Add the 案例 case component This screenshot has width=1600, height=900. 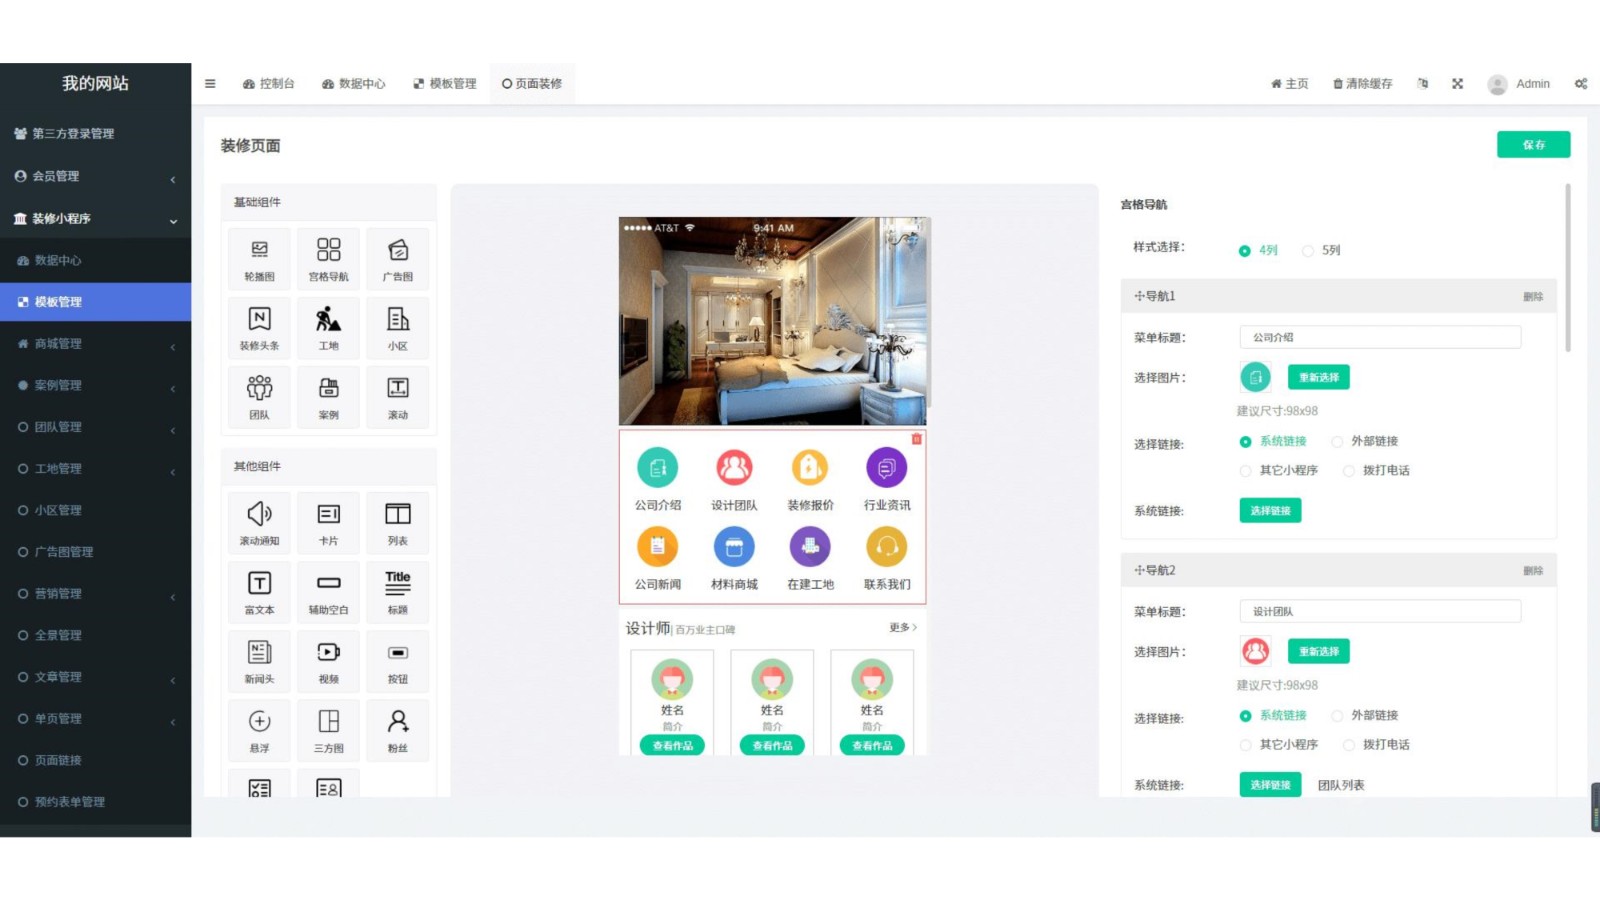click(x=328, y=396)
